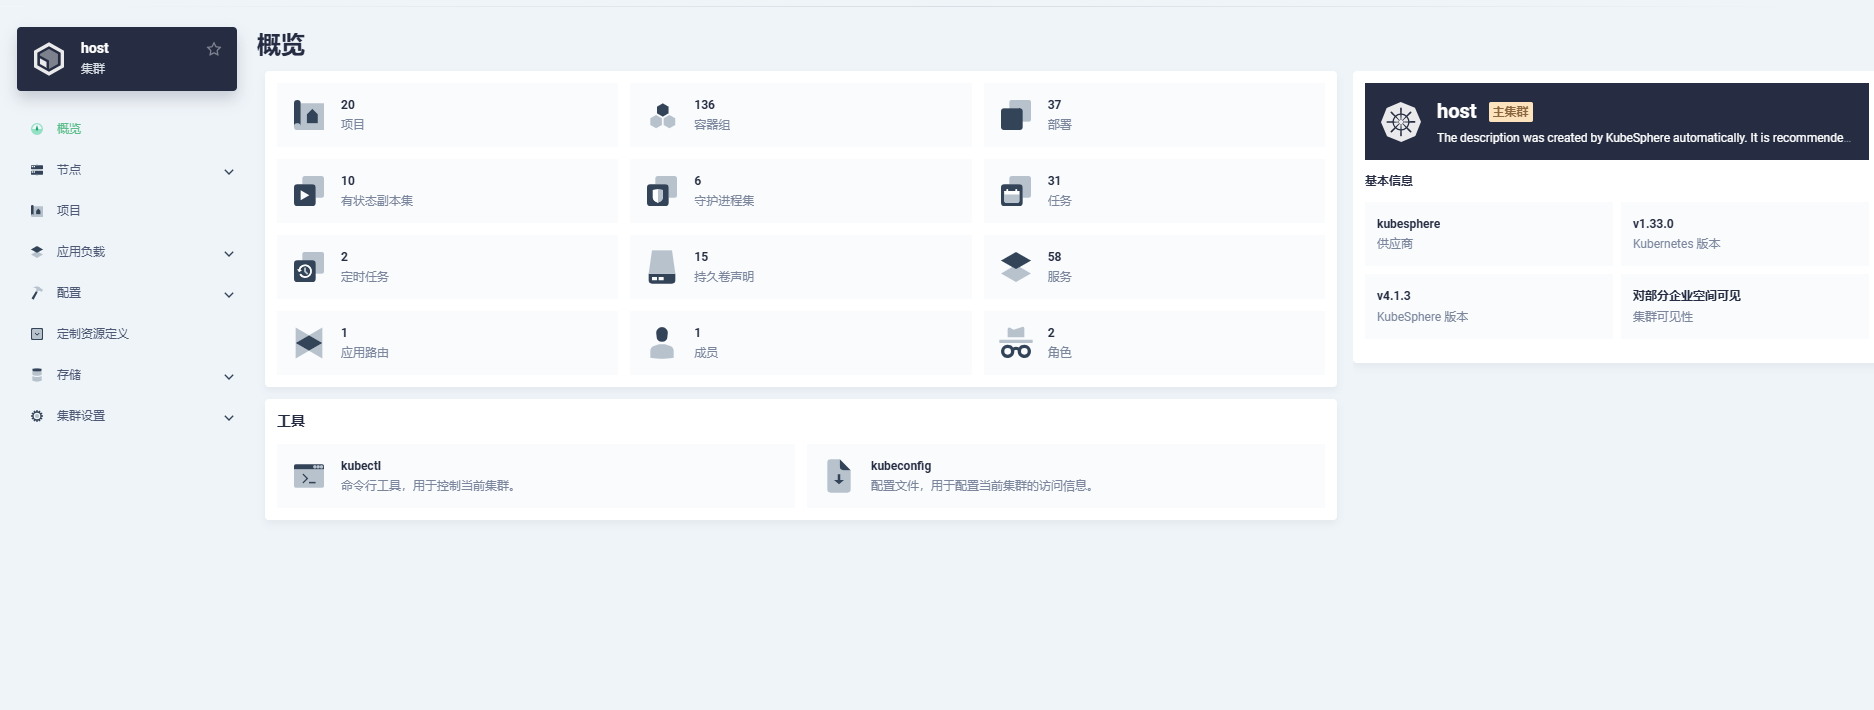Click the kubectl terminal icon
This screenshot has height=710, width=1874.
309,476
